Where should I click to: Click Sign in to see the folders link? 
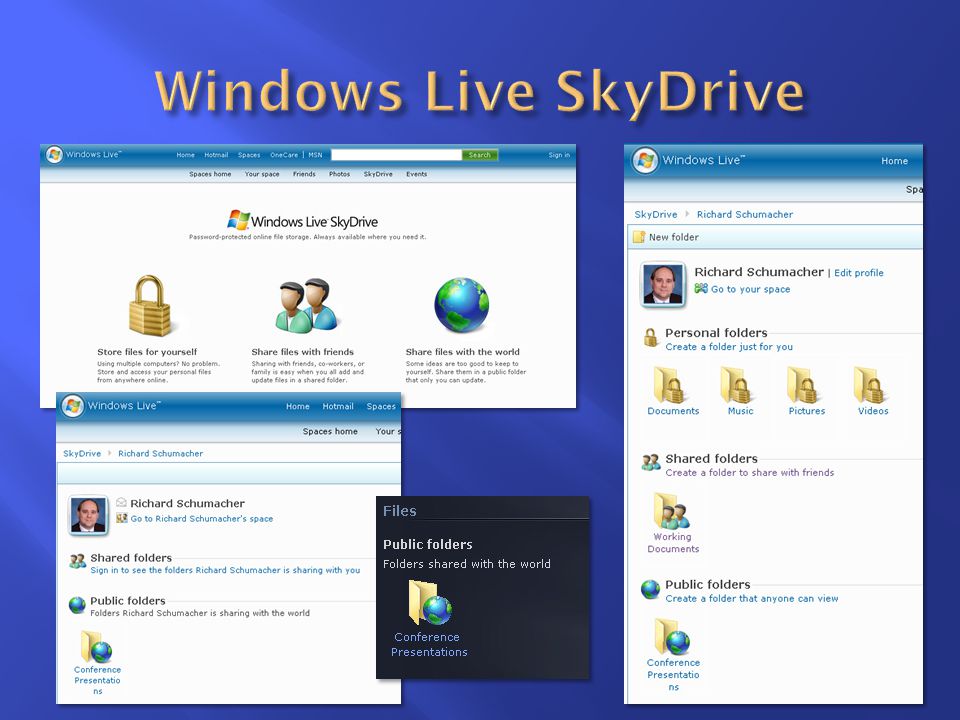coord(225,570)
